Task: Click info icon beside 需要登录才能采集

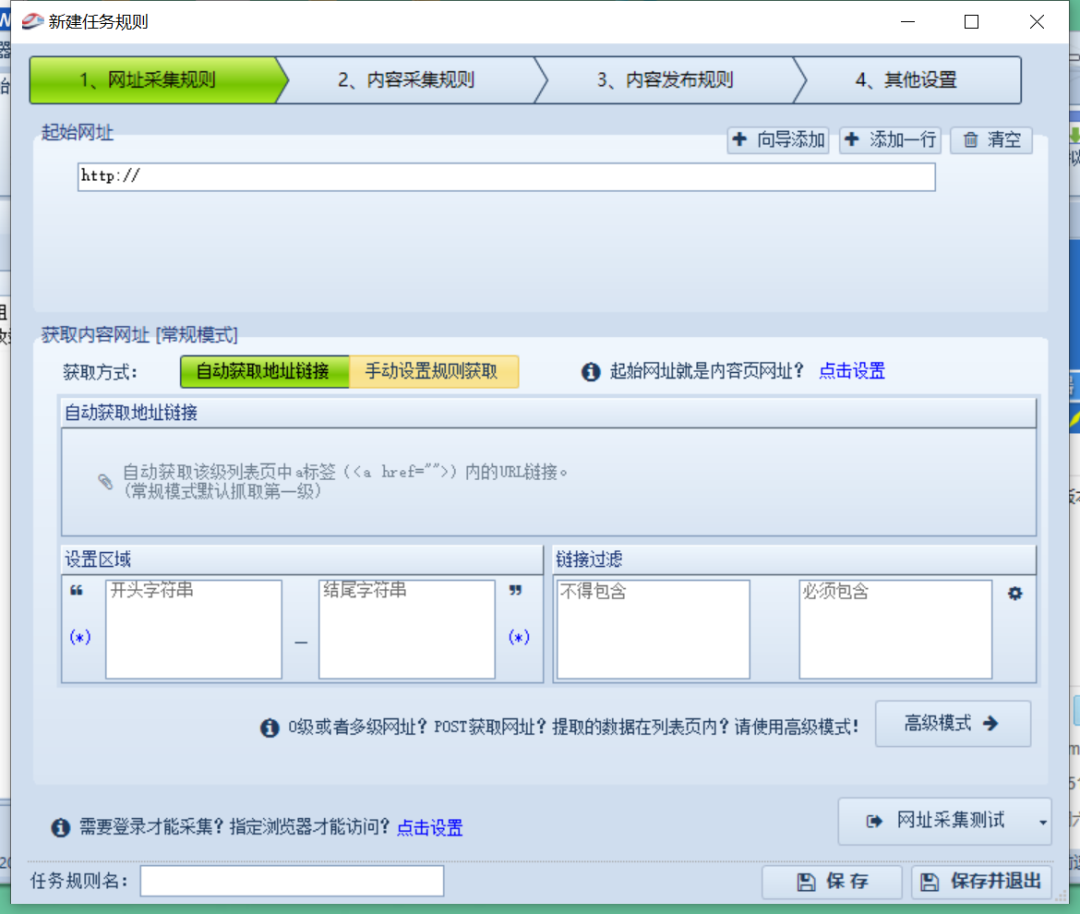Action: coord(61,827)
